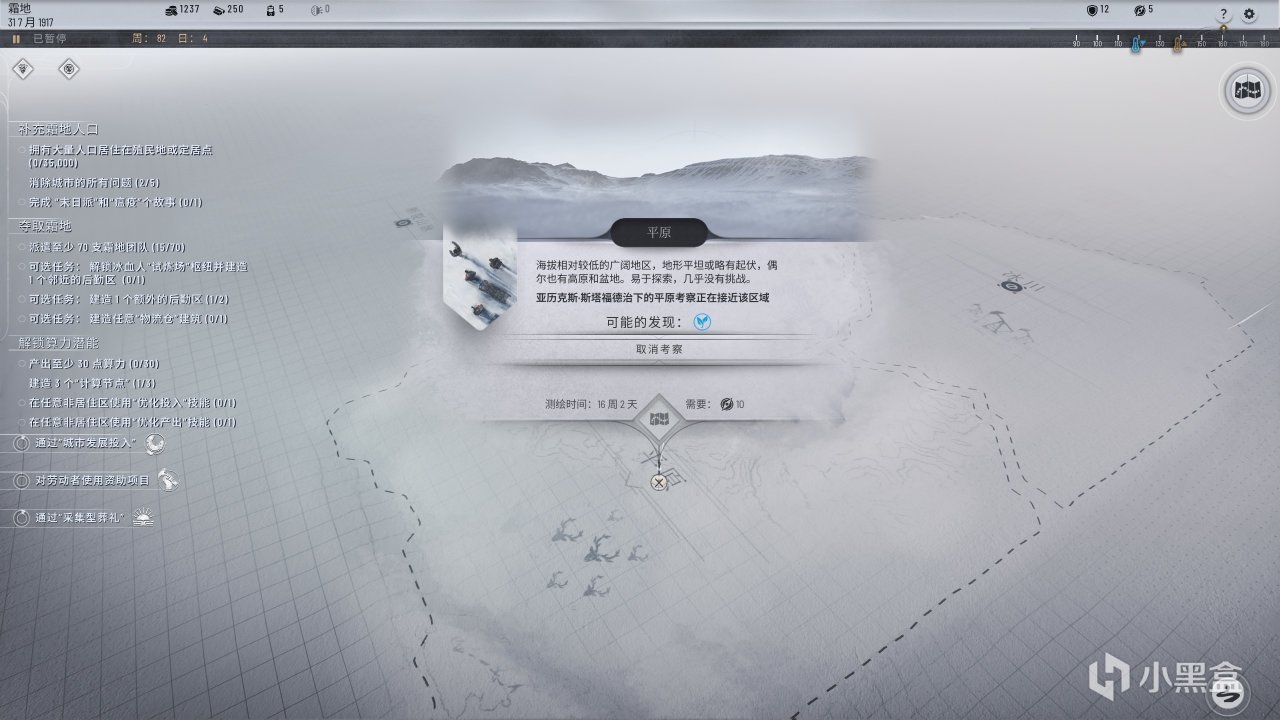Click the objective ending in 个故事 (0/1)
Image resolution: width=1280 pixels, height=720 pixels.
click(x=115, y=202)
